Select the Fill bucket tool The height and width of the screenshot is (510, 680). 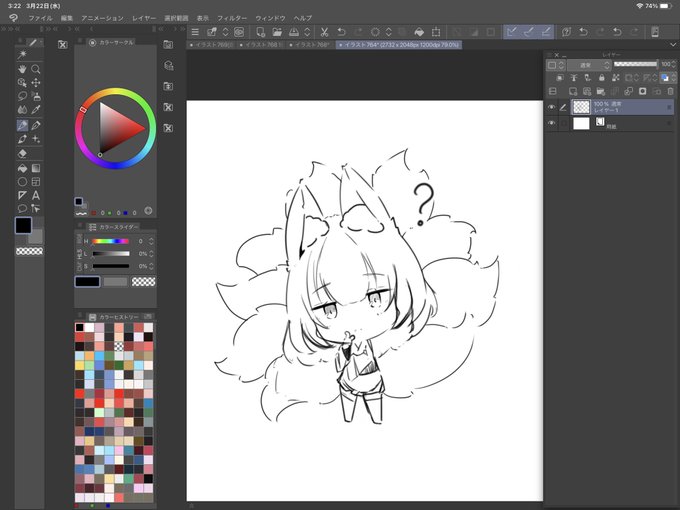tap(22, 168)
